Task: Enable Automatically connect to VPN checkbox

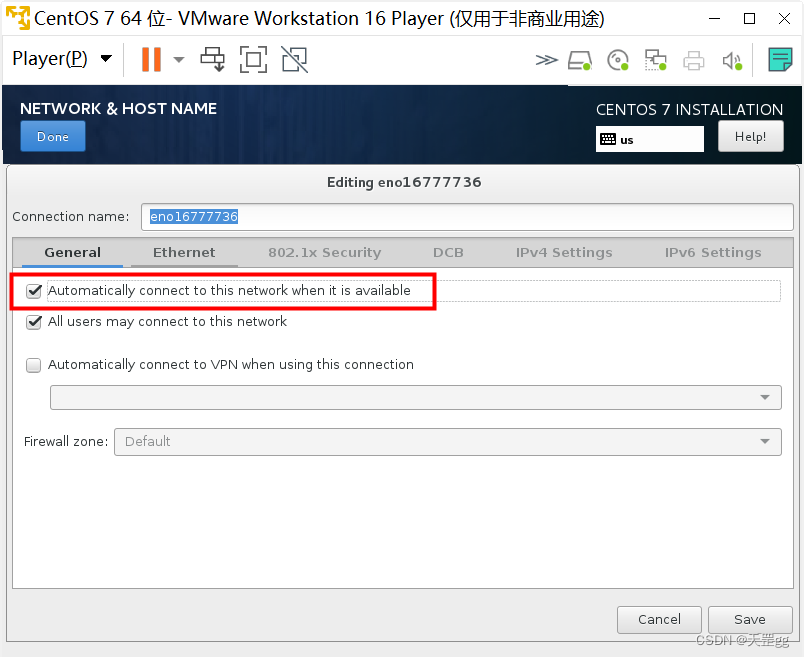Action: click(34, 365)
